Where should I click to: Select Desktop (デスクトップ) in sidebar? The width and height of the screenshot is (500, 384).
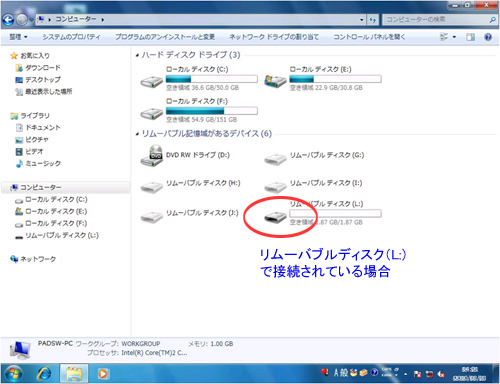coord(38,80)
